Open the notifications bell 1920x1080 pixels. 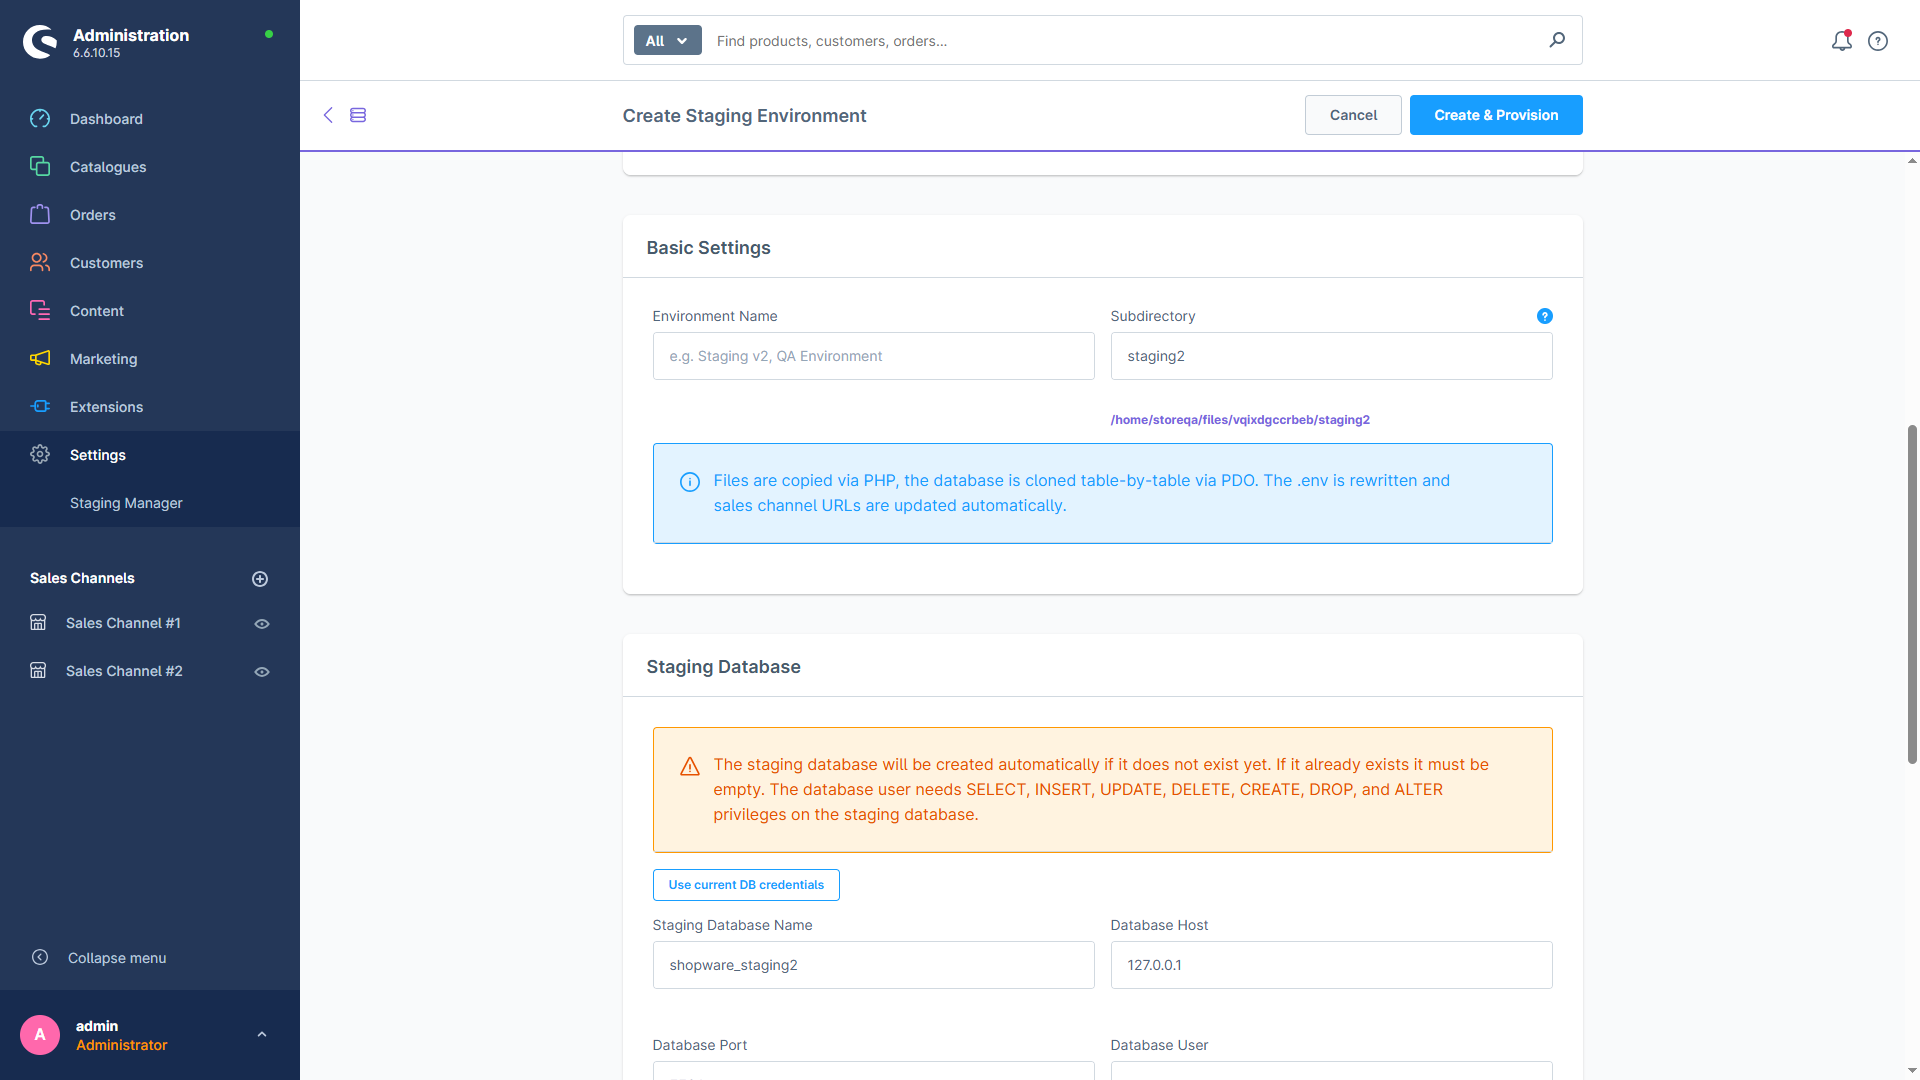click(1841, 41)
